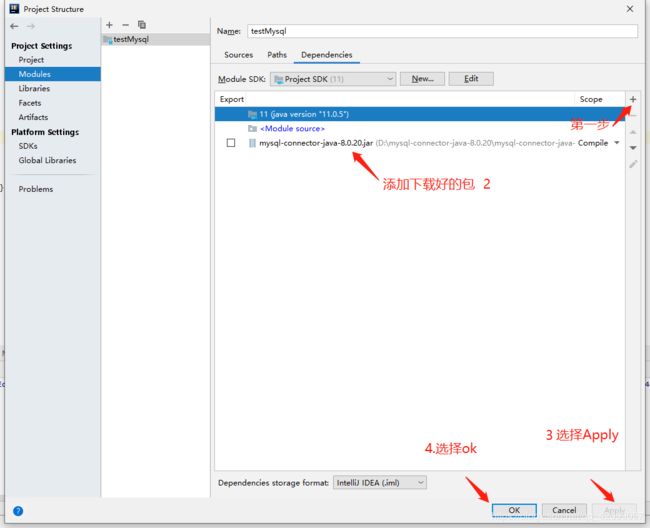Viewport: 650px width, 528px height.
Task: Close the Project Structure dialog
Action: point(630,9)
